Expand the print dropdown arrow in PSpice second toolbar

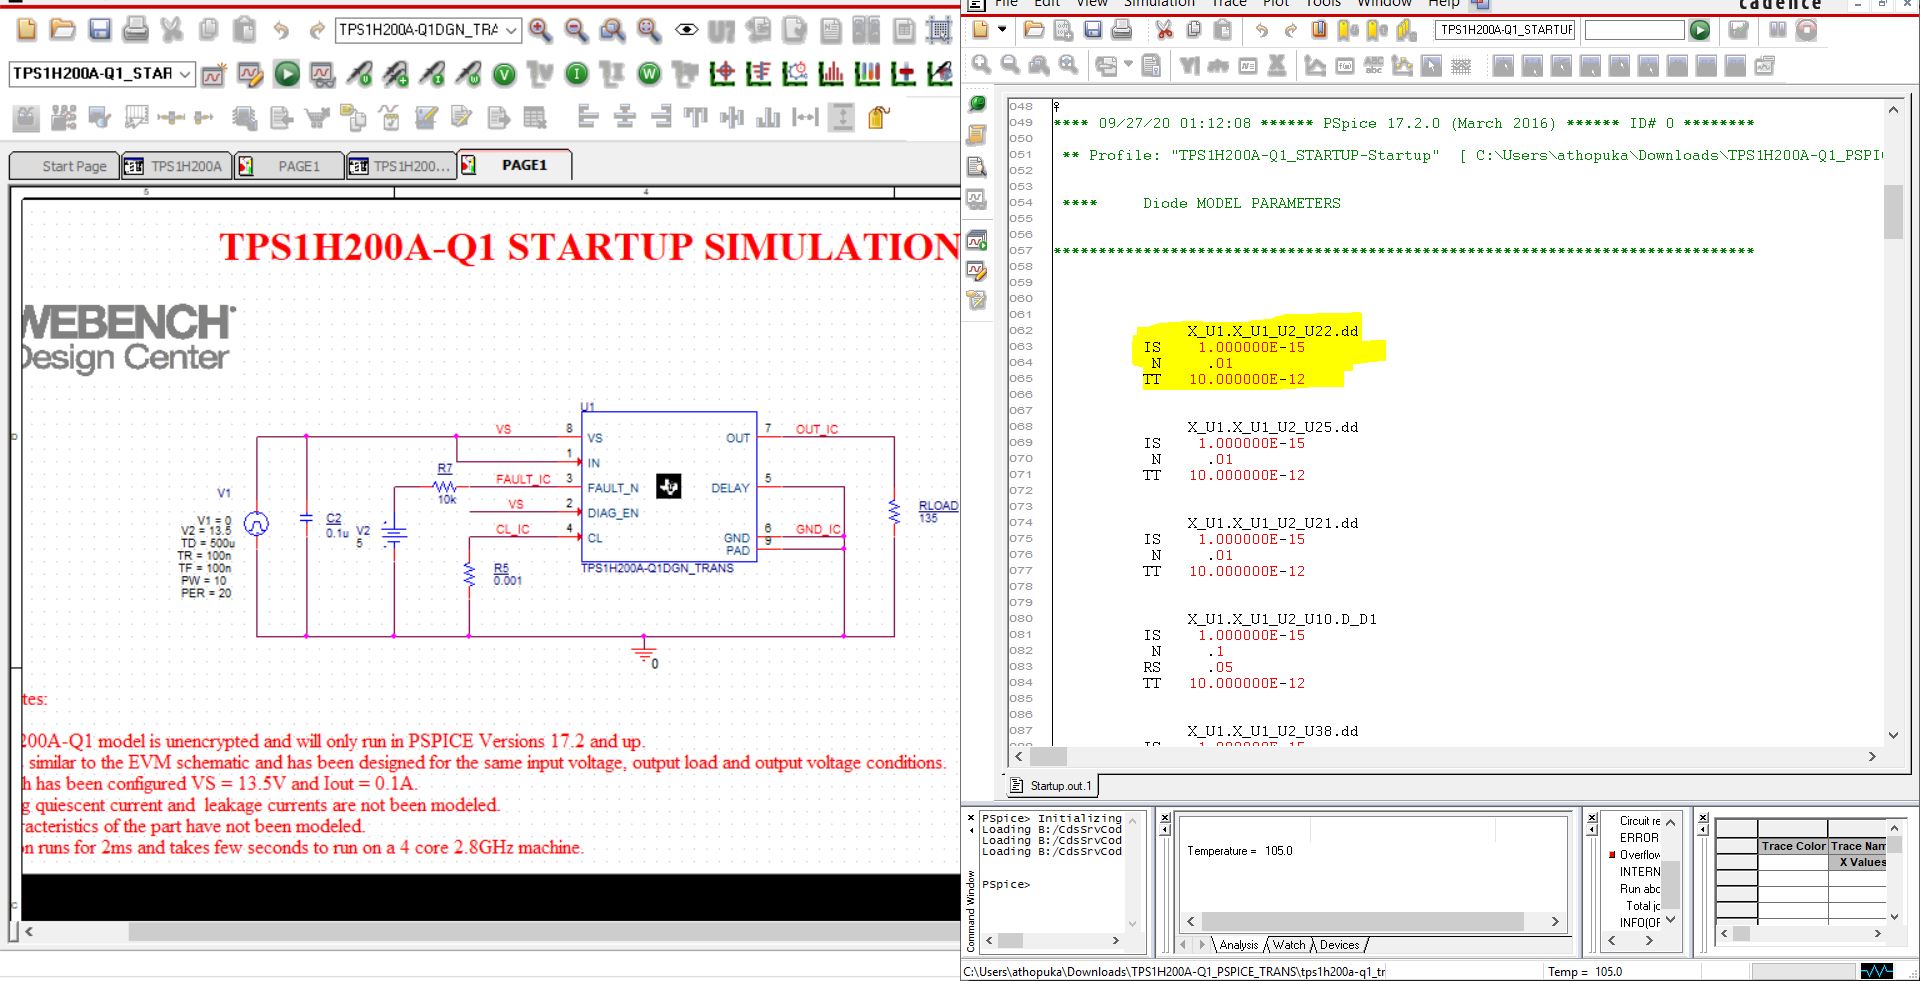point(1129,66)
